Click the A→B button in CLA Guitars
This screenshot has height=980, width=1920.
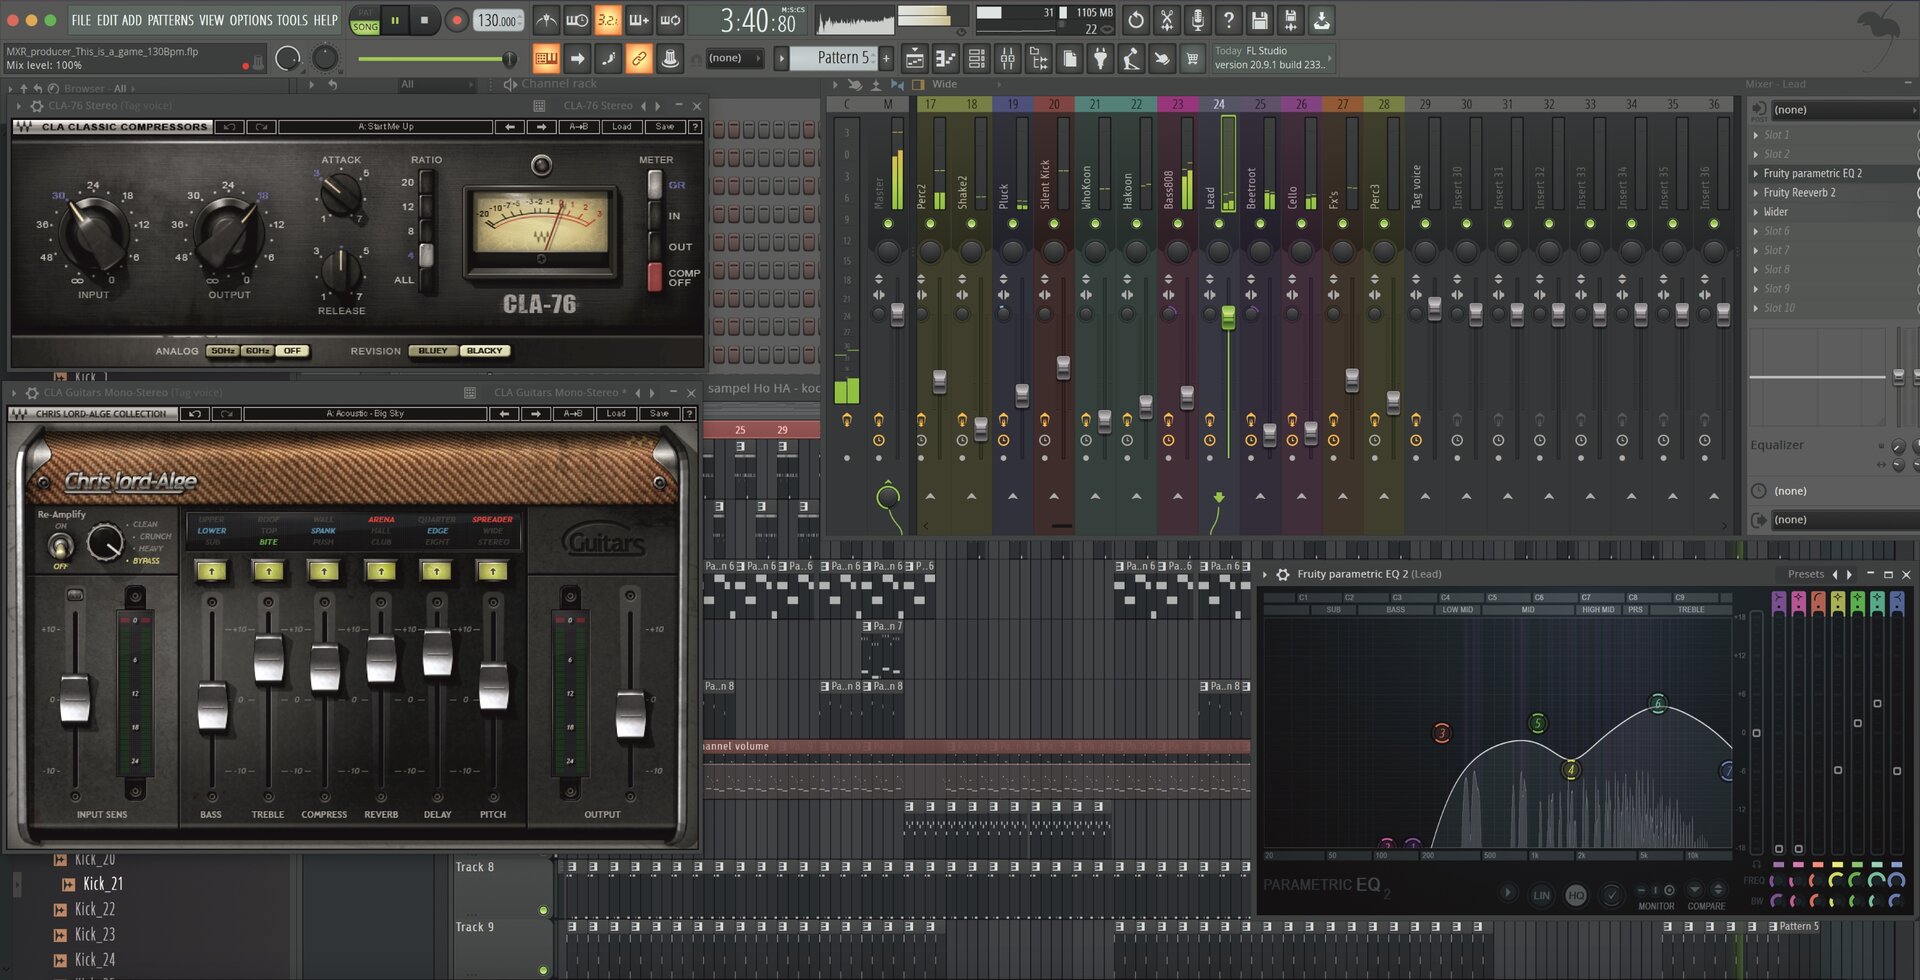(572, 414)
